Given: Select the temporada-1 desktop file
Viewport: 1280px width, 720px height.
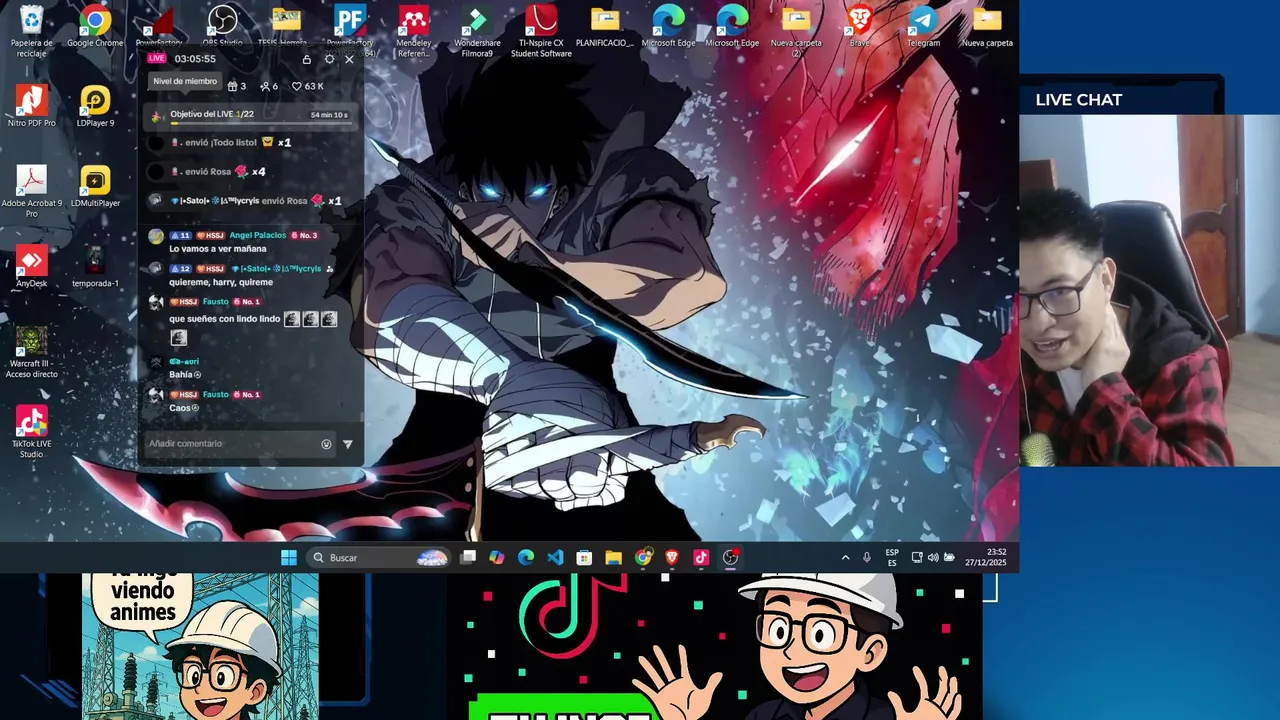Looking at the screenshot, I should 95,266.
